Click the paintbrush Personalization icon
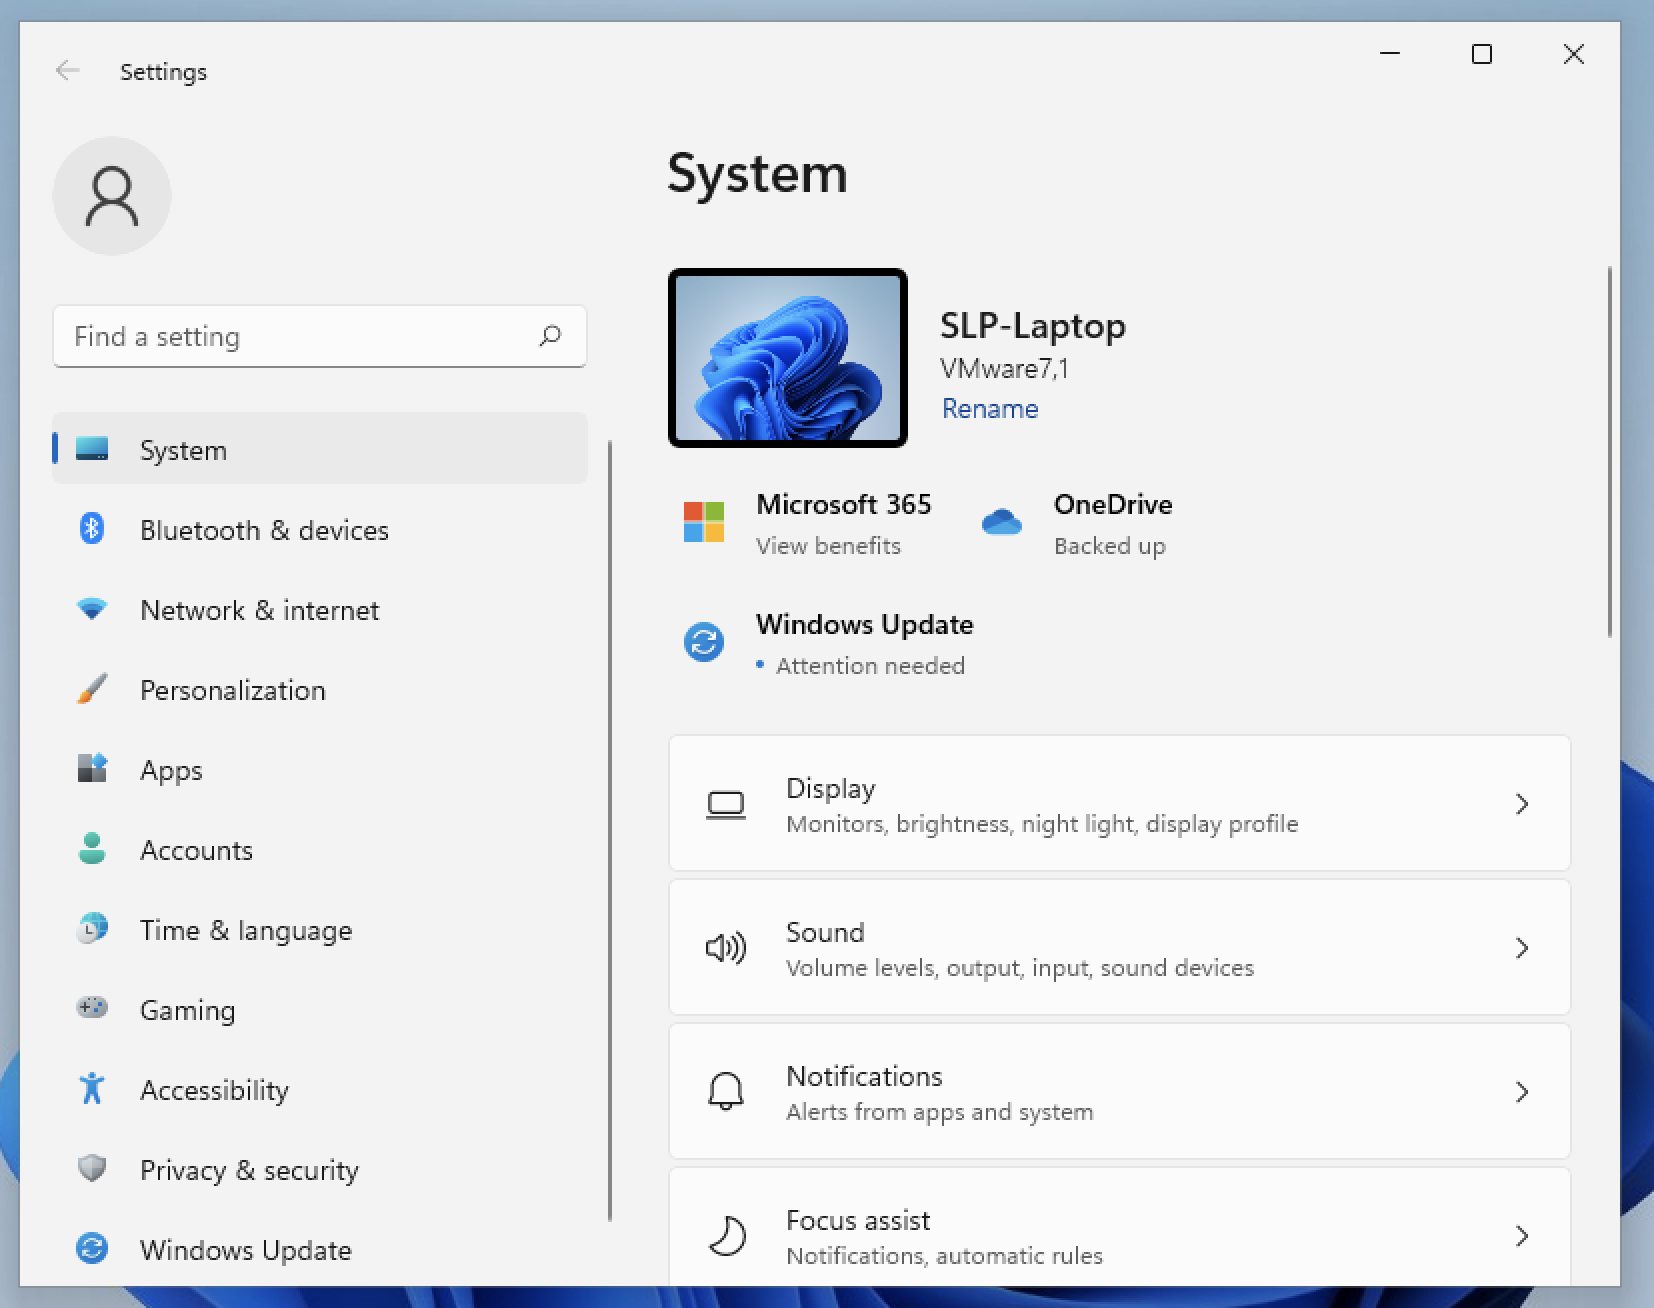 92,689
